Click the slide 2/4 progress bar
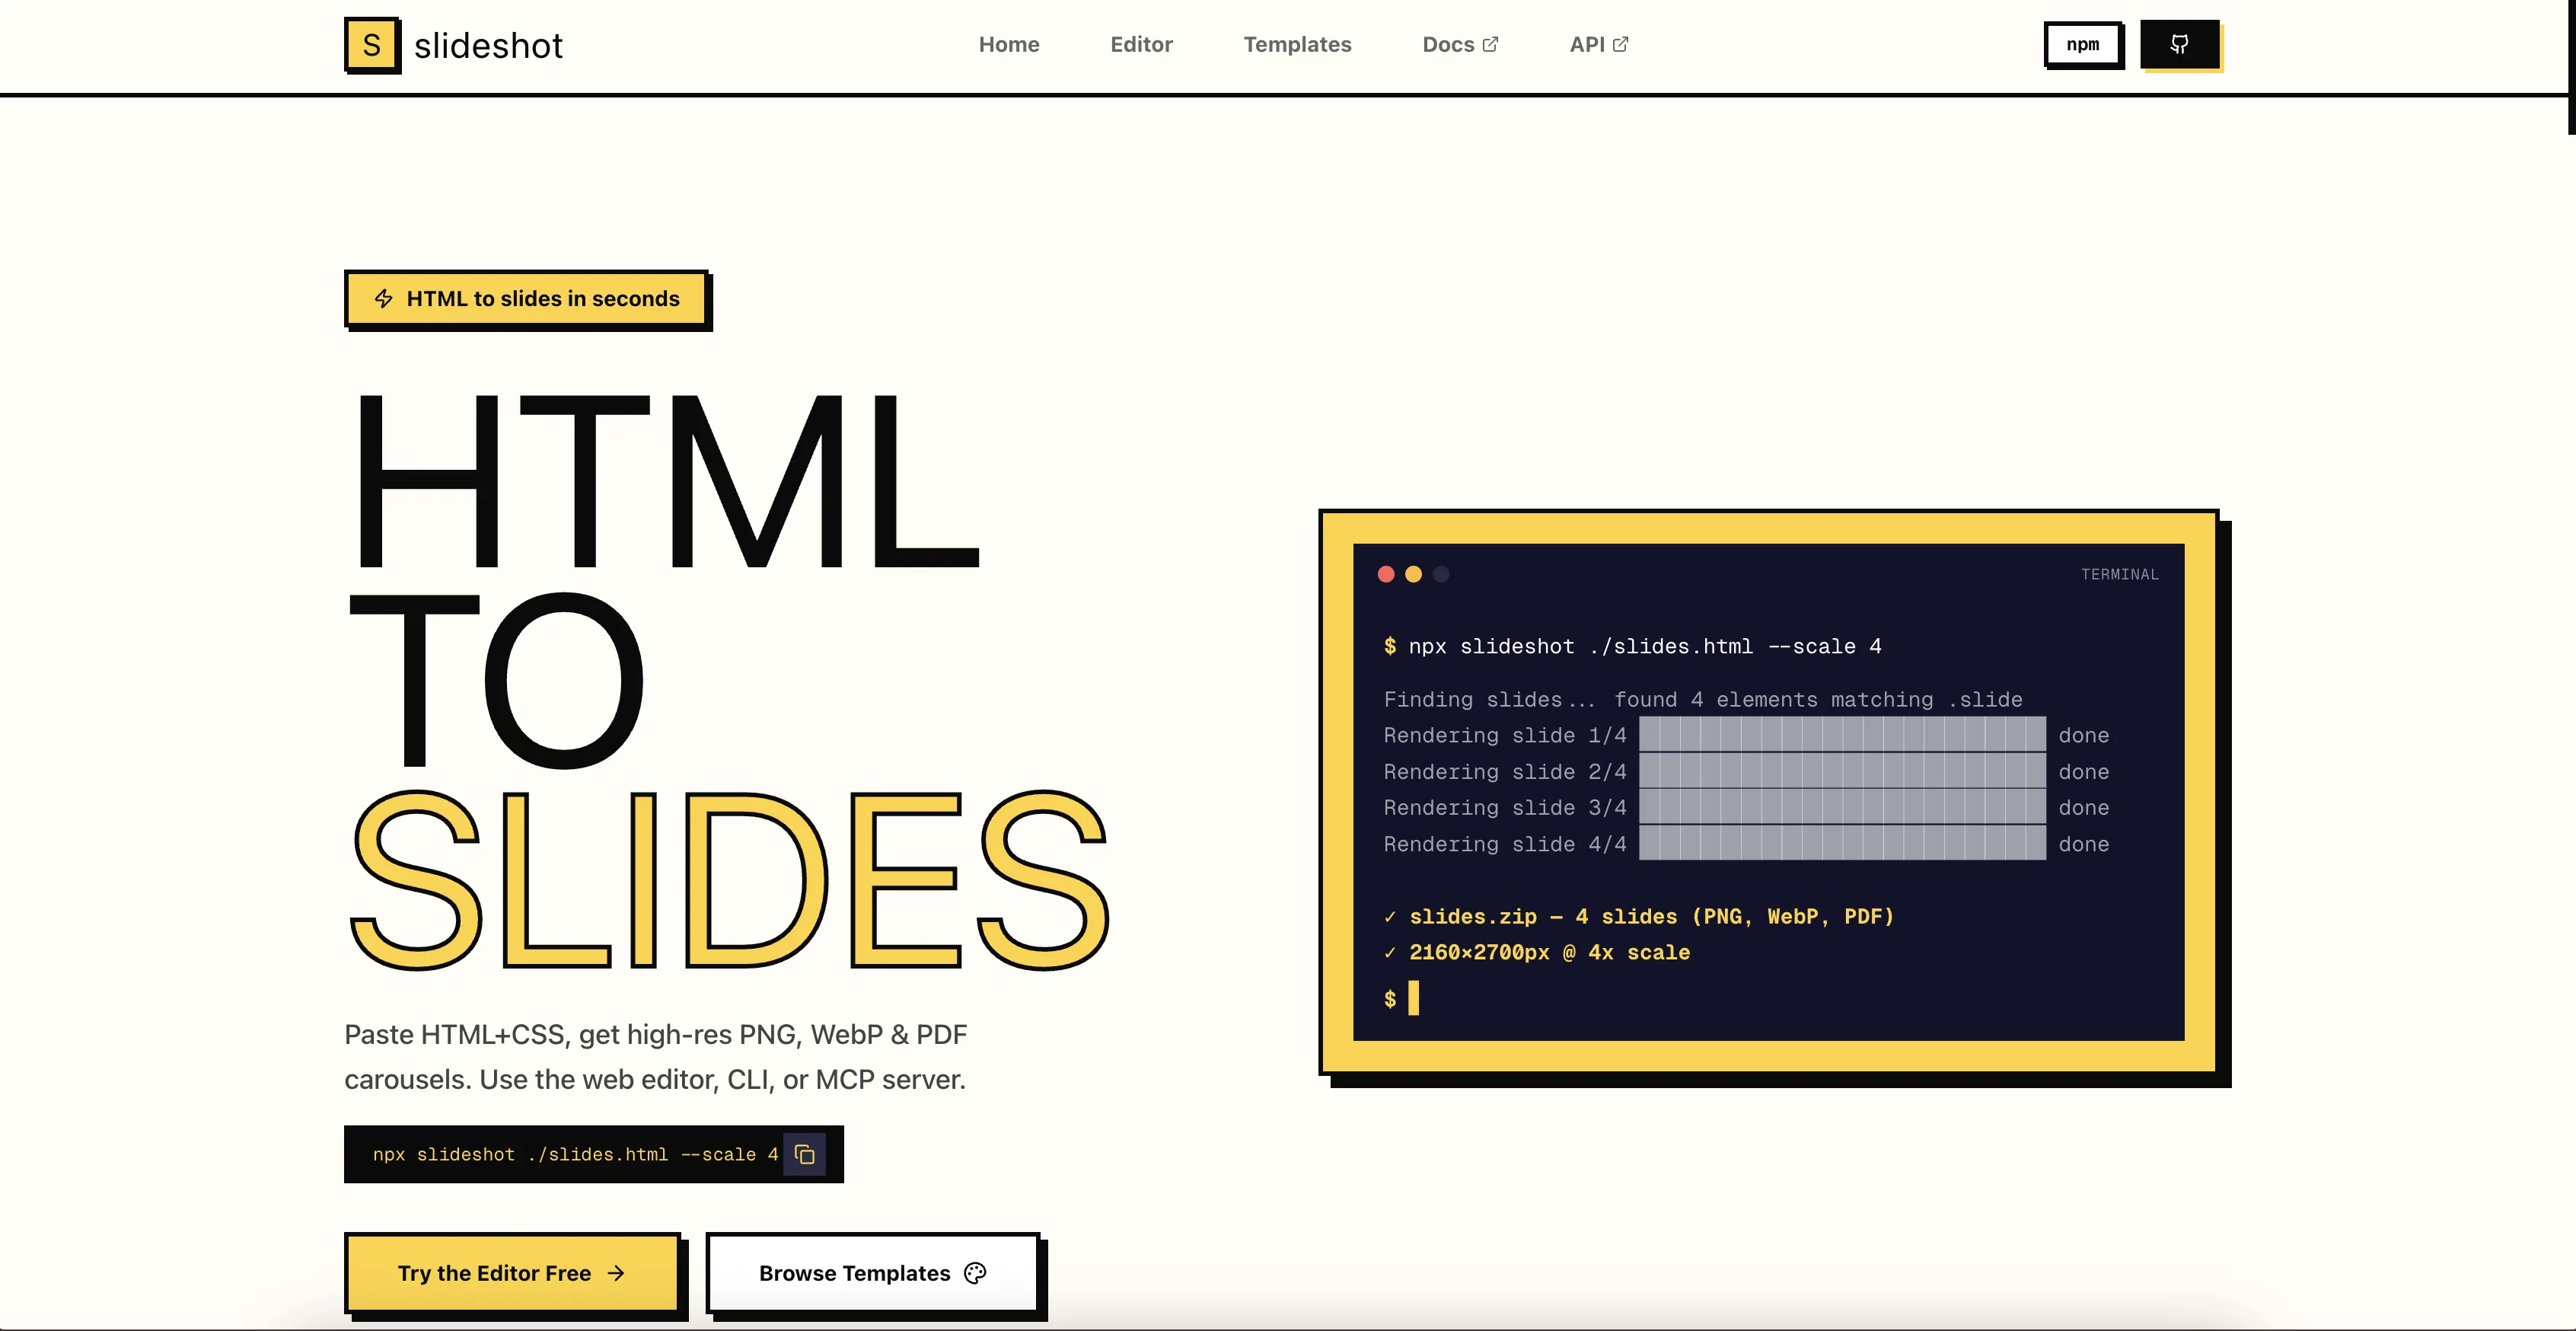The height and width of the screenshot is (1331, 2576). 1842,771
